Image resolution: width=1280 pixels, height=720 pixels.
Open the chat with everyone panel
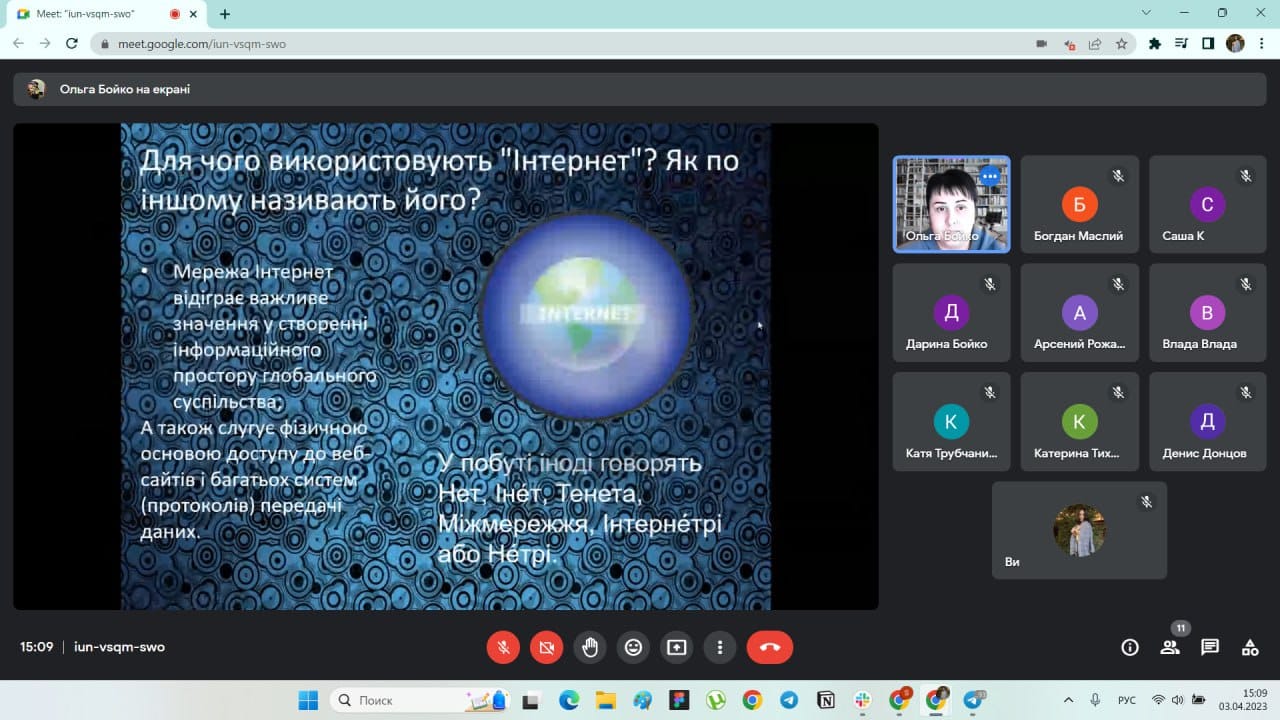pyautogui.click(x=1210, y=647)
